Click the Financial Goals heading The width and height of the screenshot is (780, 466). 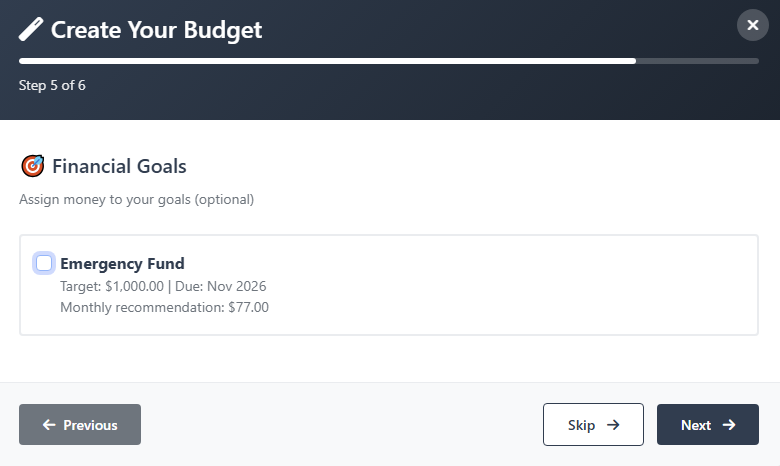coord(119,166)
